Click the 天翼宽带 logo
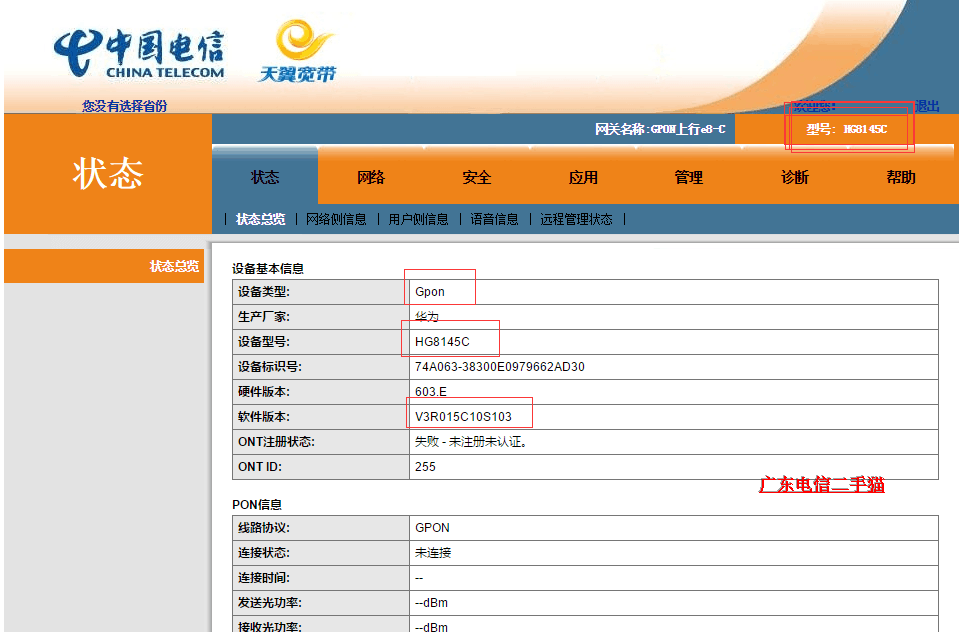Screen dimensions: 962x632 coord(299,52)
